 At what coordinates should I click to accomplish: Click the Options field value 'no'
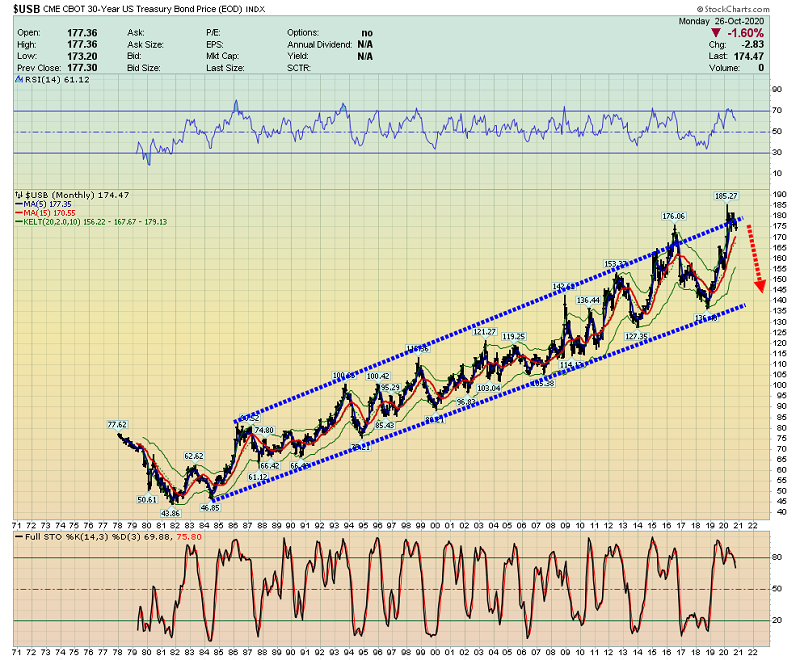click(x=366, y=33)
